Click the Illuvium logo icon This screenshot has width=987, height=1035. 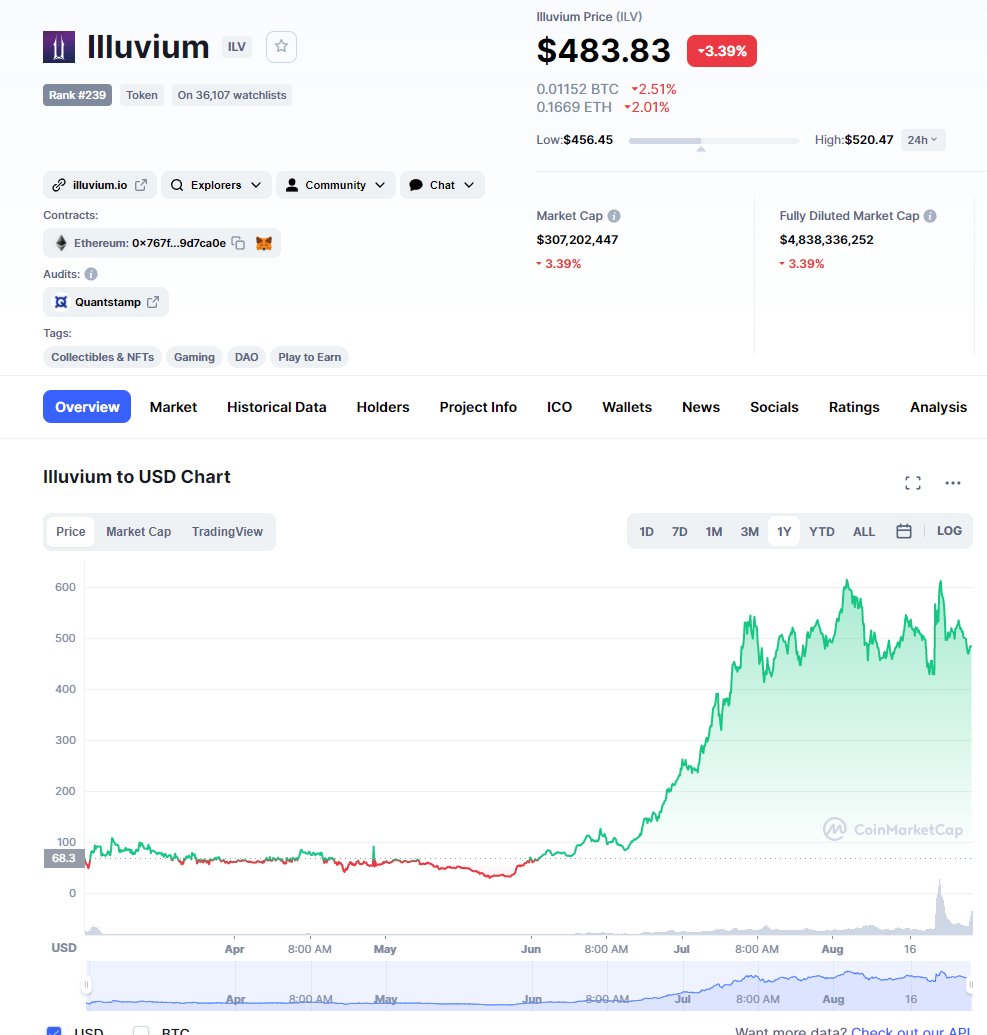coord(59,47)
